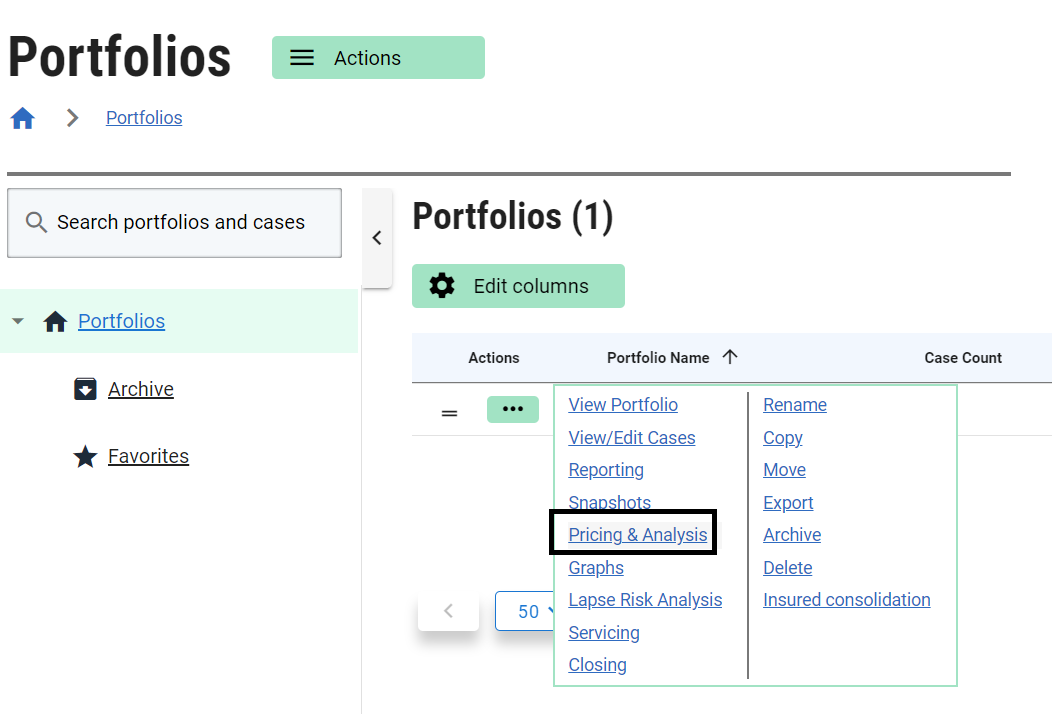1052x714 pixels.
Task: Open the Favorites sidebar link
Action: tap(148, 457)
